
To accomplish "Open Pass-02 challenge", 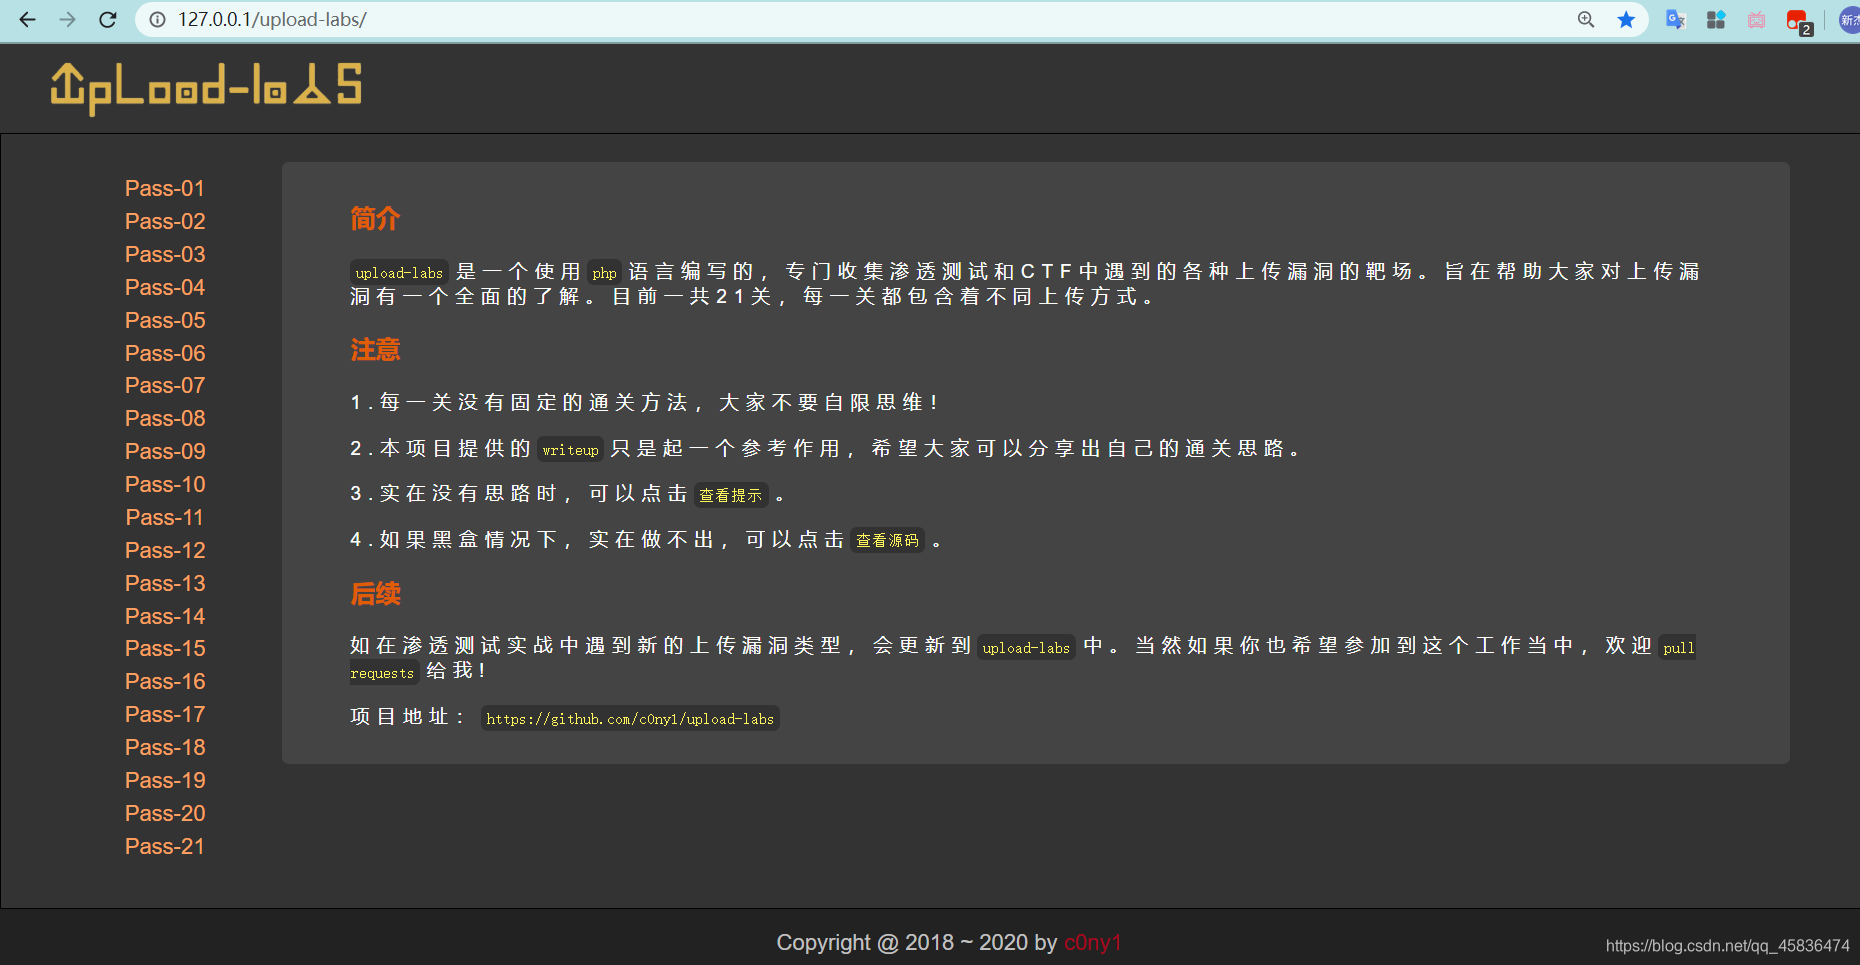I will pos(165,221).
